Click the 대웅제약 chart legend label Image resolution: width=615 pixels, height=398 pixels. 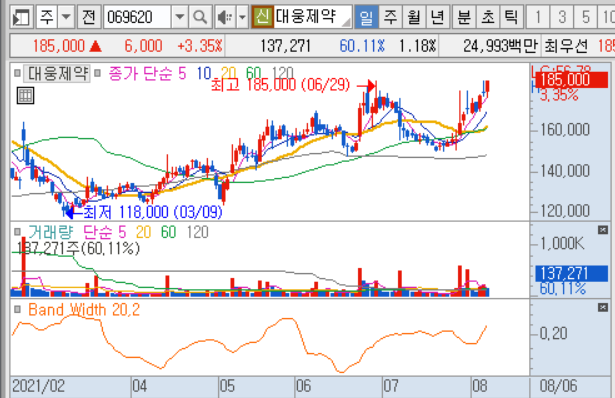[x=57, y=73]
